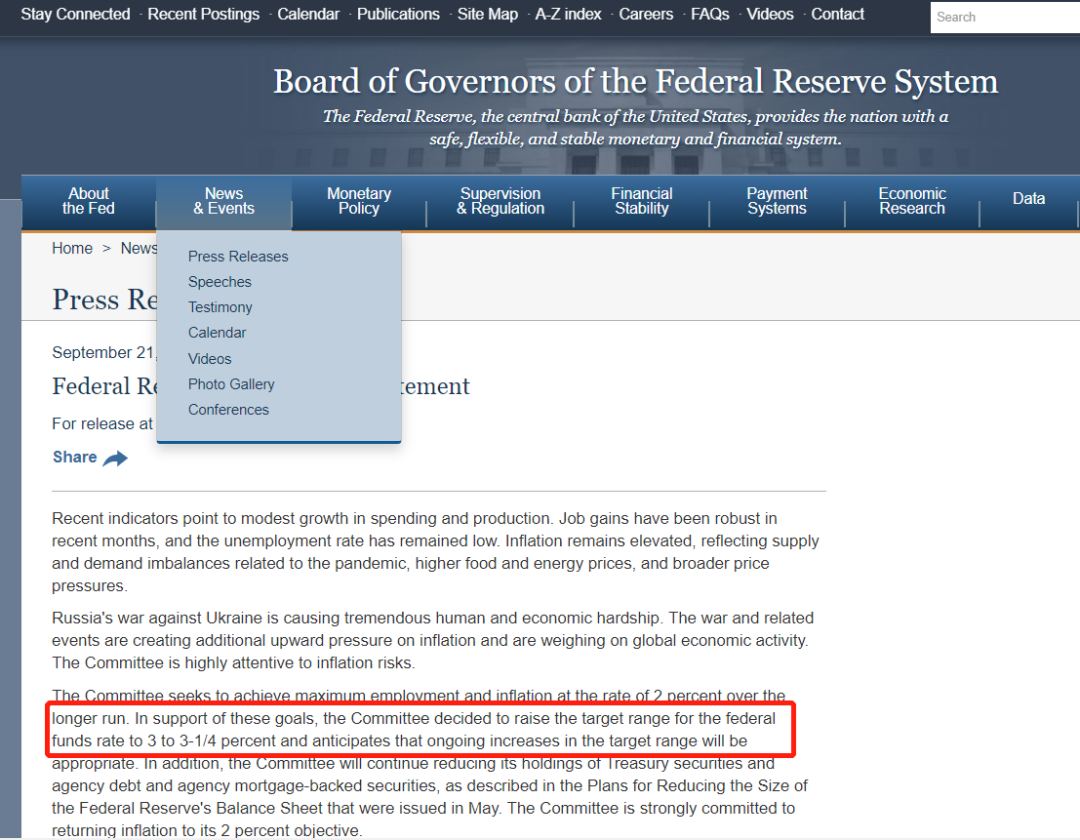
Task: Open Supervision & Regulation menu
Action: pos(500,201)
